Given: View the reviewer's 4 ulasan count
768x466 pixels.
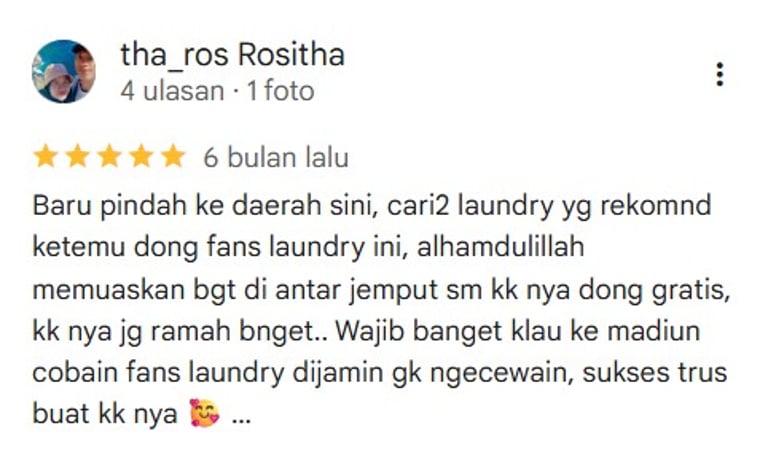Looking at the screenshot, I should tap(172, 91).
